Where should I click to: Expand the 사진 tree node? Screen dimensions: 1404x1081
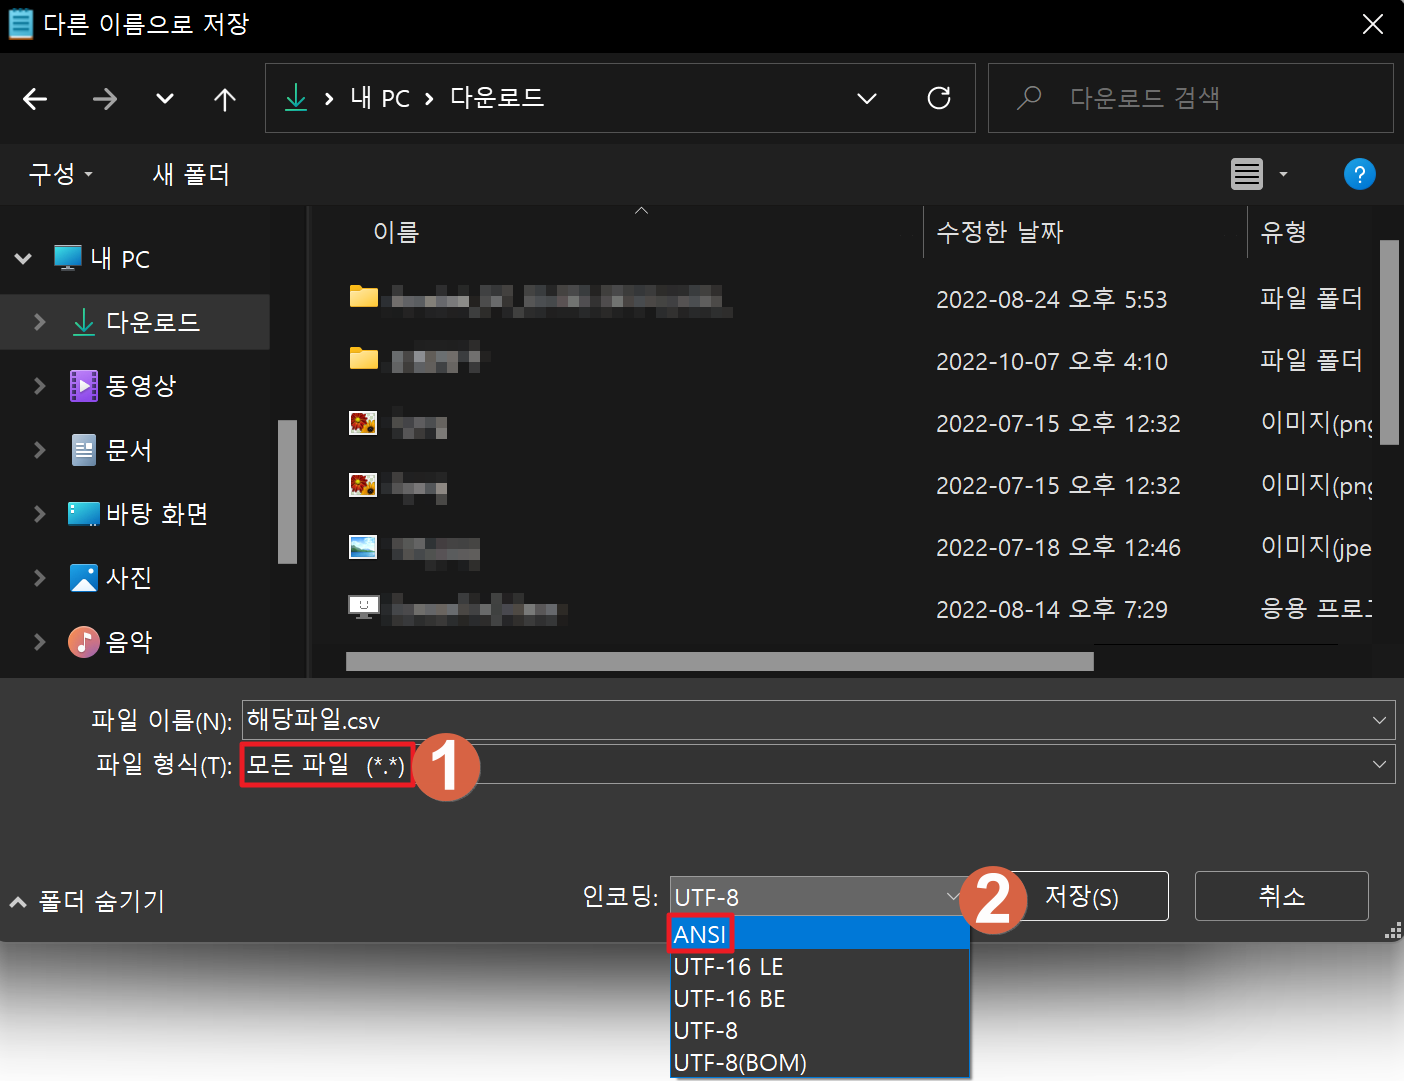click(40, 578)
